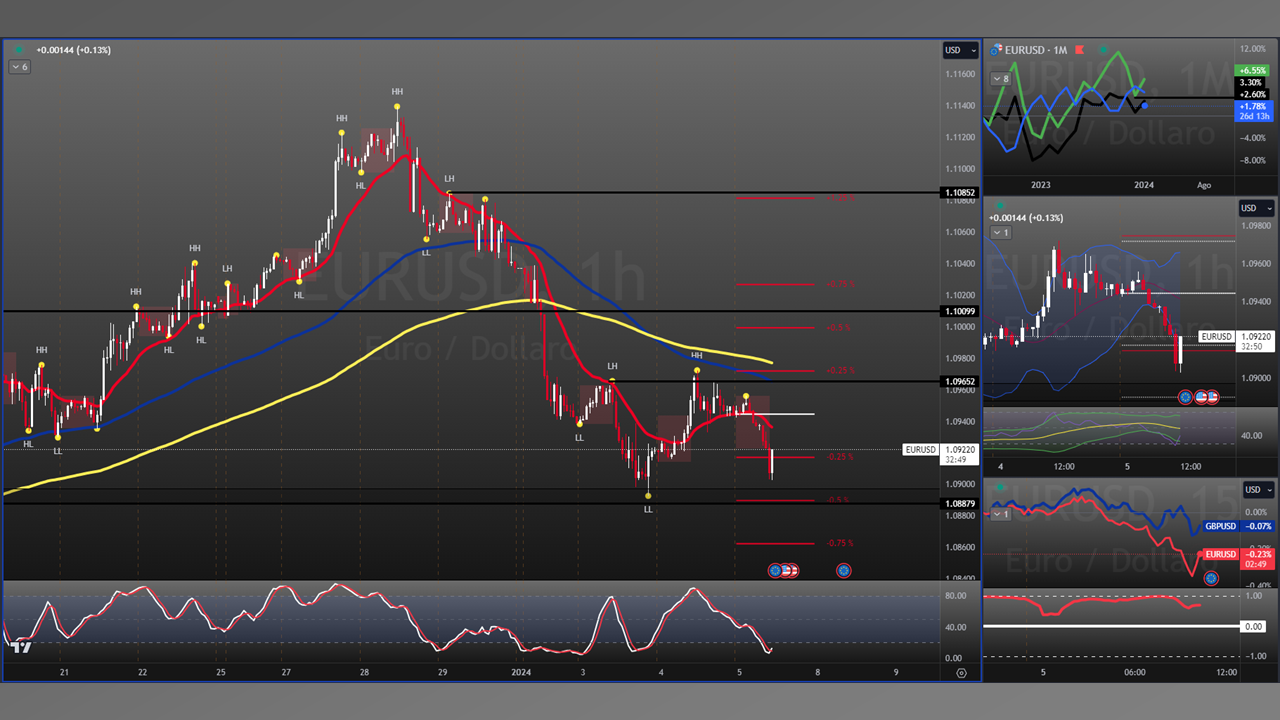Click the red flag icon beside EURUSD 1M title
Image resolution: width=1280 pixels, height=720 pixels.
(1082, 50)
